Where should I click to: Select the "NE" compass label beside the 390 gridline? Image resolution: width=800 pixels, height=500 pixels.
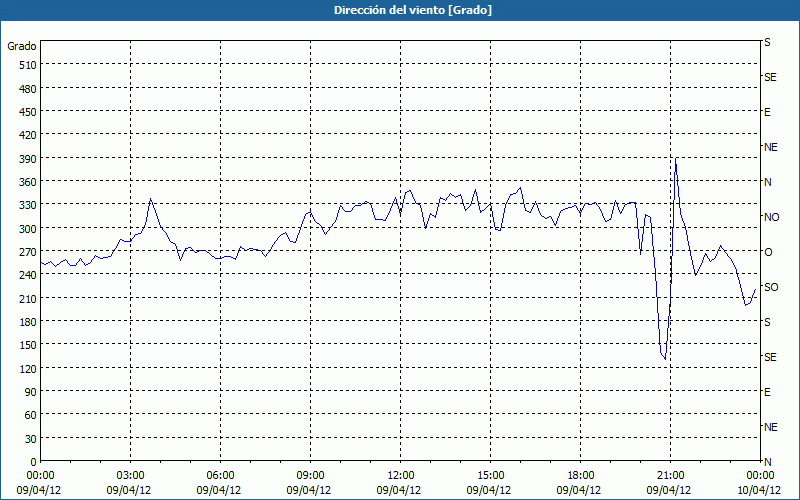point(770,147)
